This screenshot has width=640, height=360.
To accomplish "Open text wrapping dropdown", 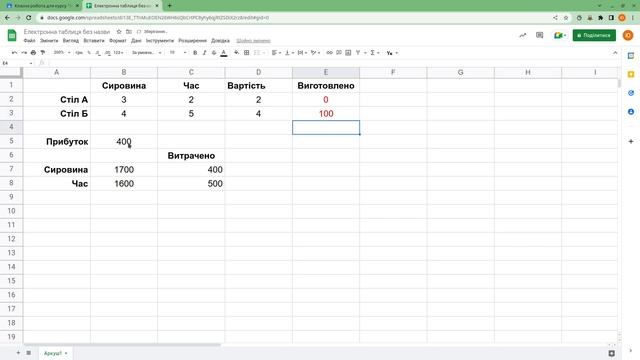I will (x=302, y=53).
